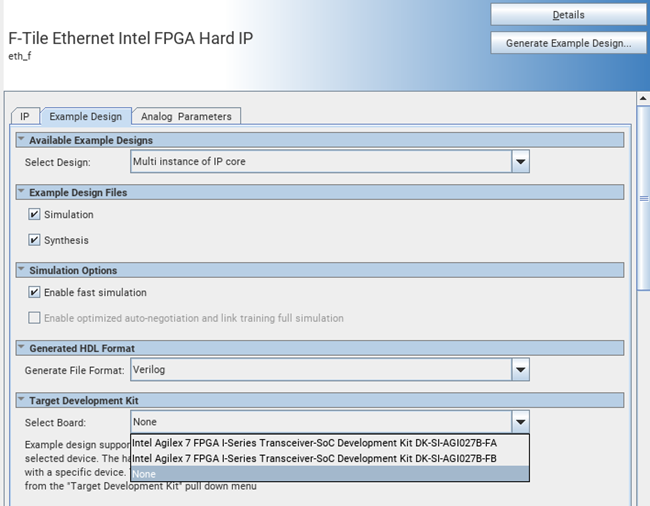
Task: Uncheck the Simulation checkbox
Action: [35, 215]
